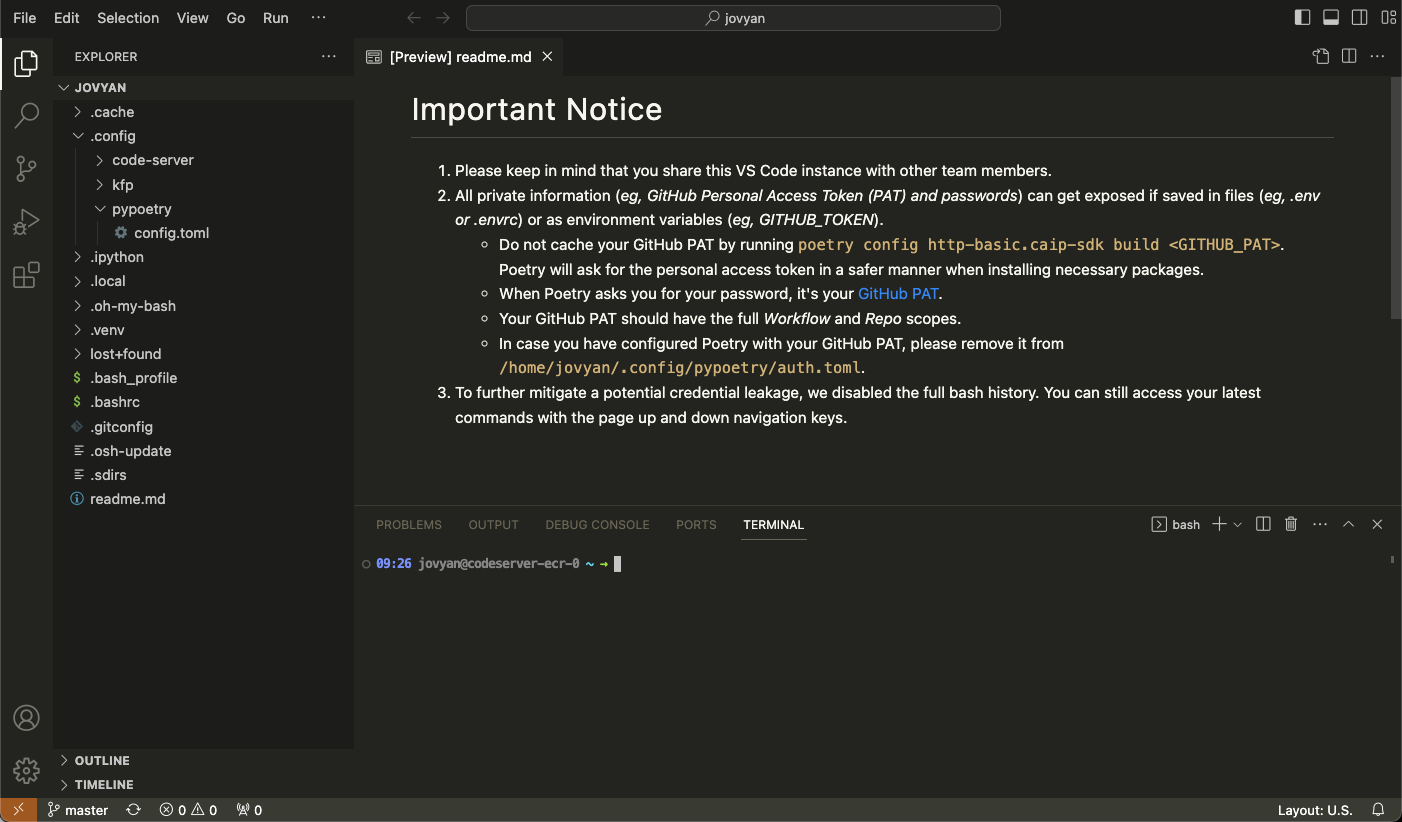The image size is (1402, 822).
Task: Follow the GitHub PAT link
Action: click(x=899, y=294)
